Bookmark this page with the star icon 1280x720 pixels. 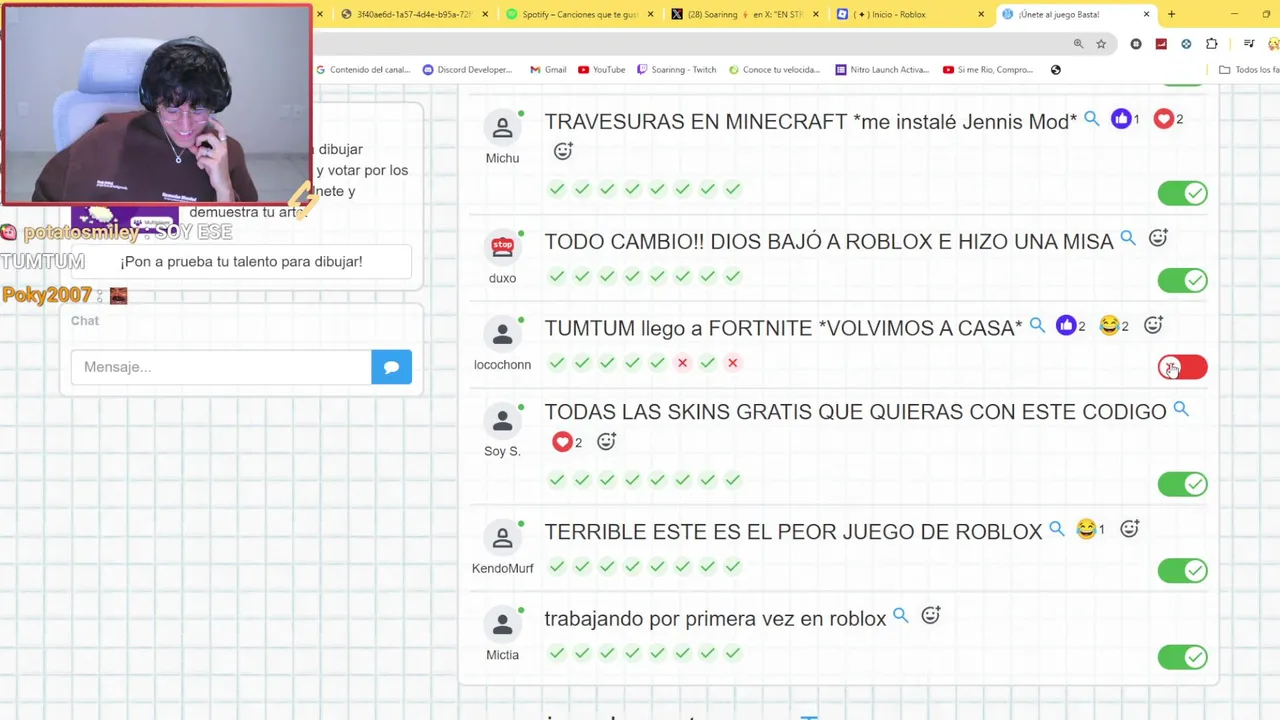point(1101,44)
